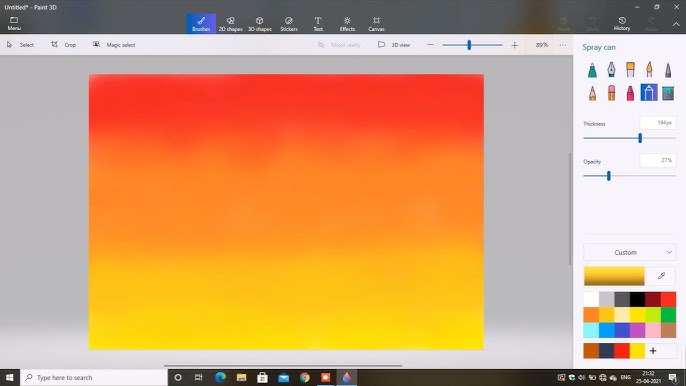Pick the pink color swatch
The image size is (686, 386).
653,330
